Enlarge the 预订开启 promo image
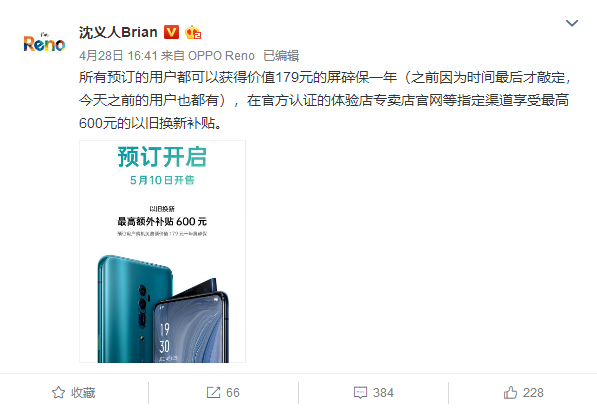Image resolution: width=597 pixels, height=410 pixels. pos(163,251)
